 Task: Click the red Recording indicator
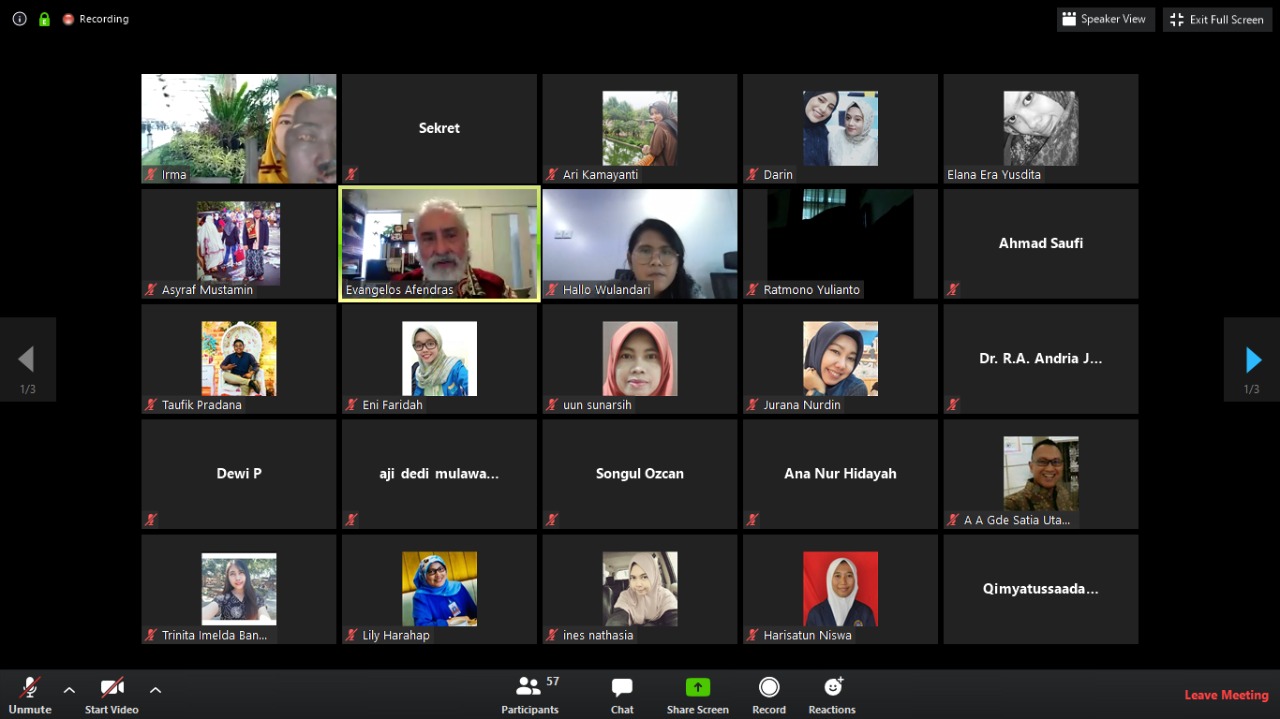point(95,19)
